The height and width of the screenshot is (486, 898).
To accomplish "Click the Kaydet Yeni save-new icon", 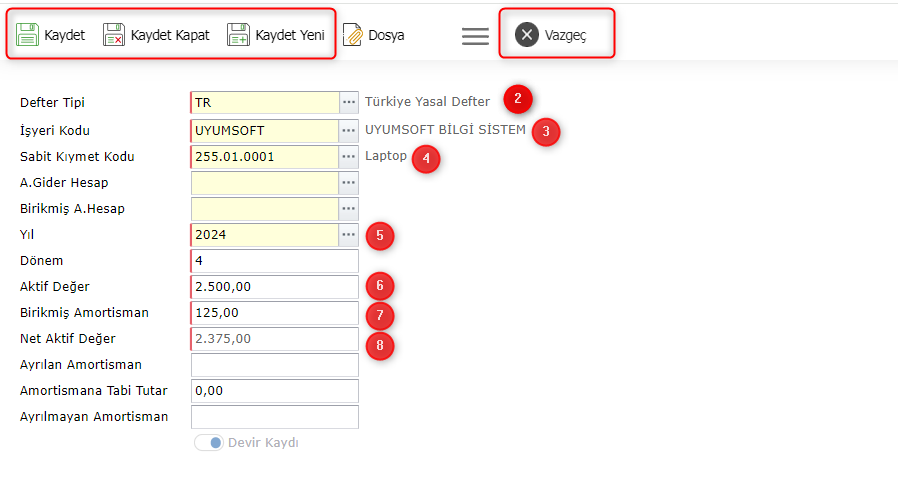I will pos(238,35).
